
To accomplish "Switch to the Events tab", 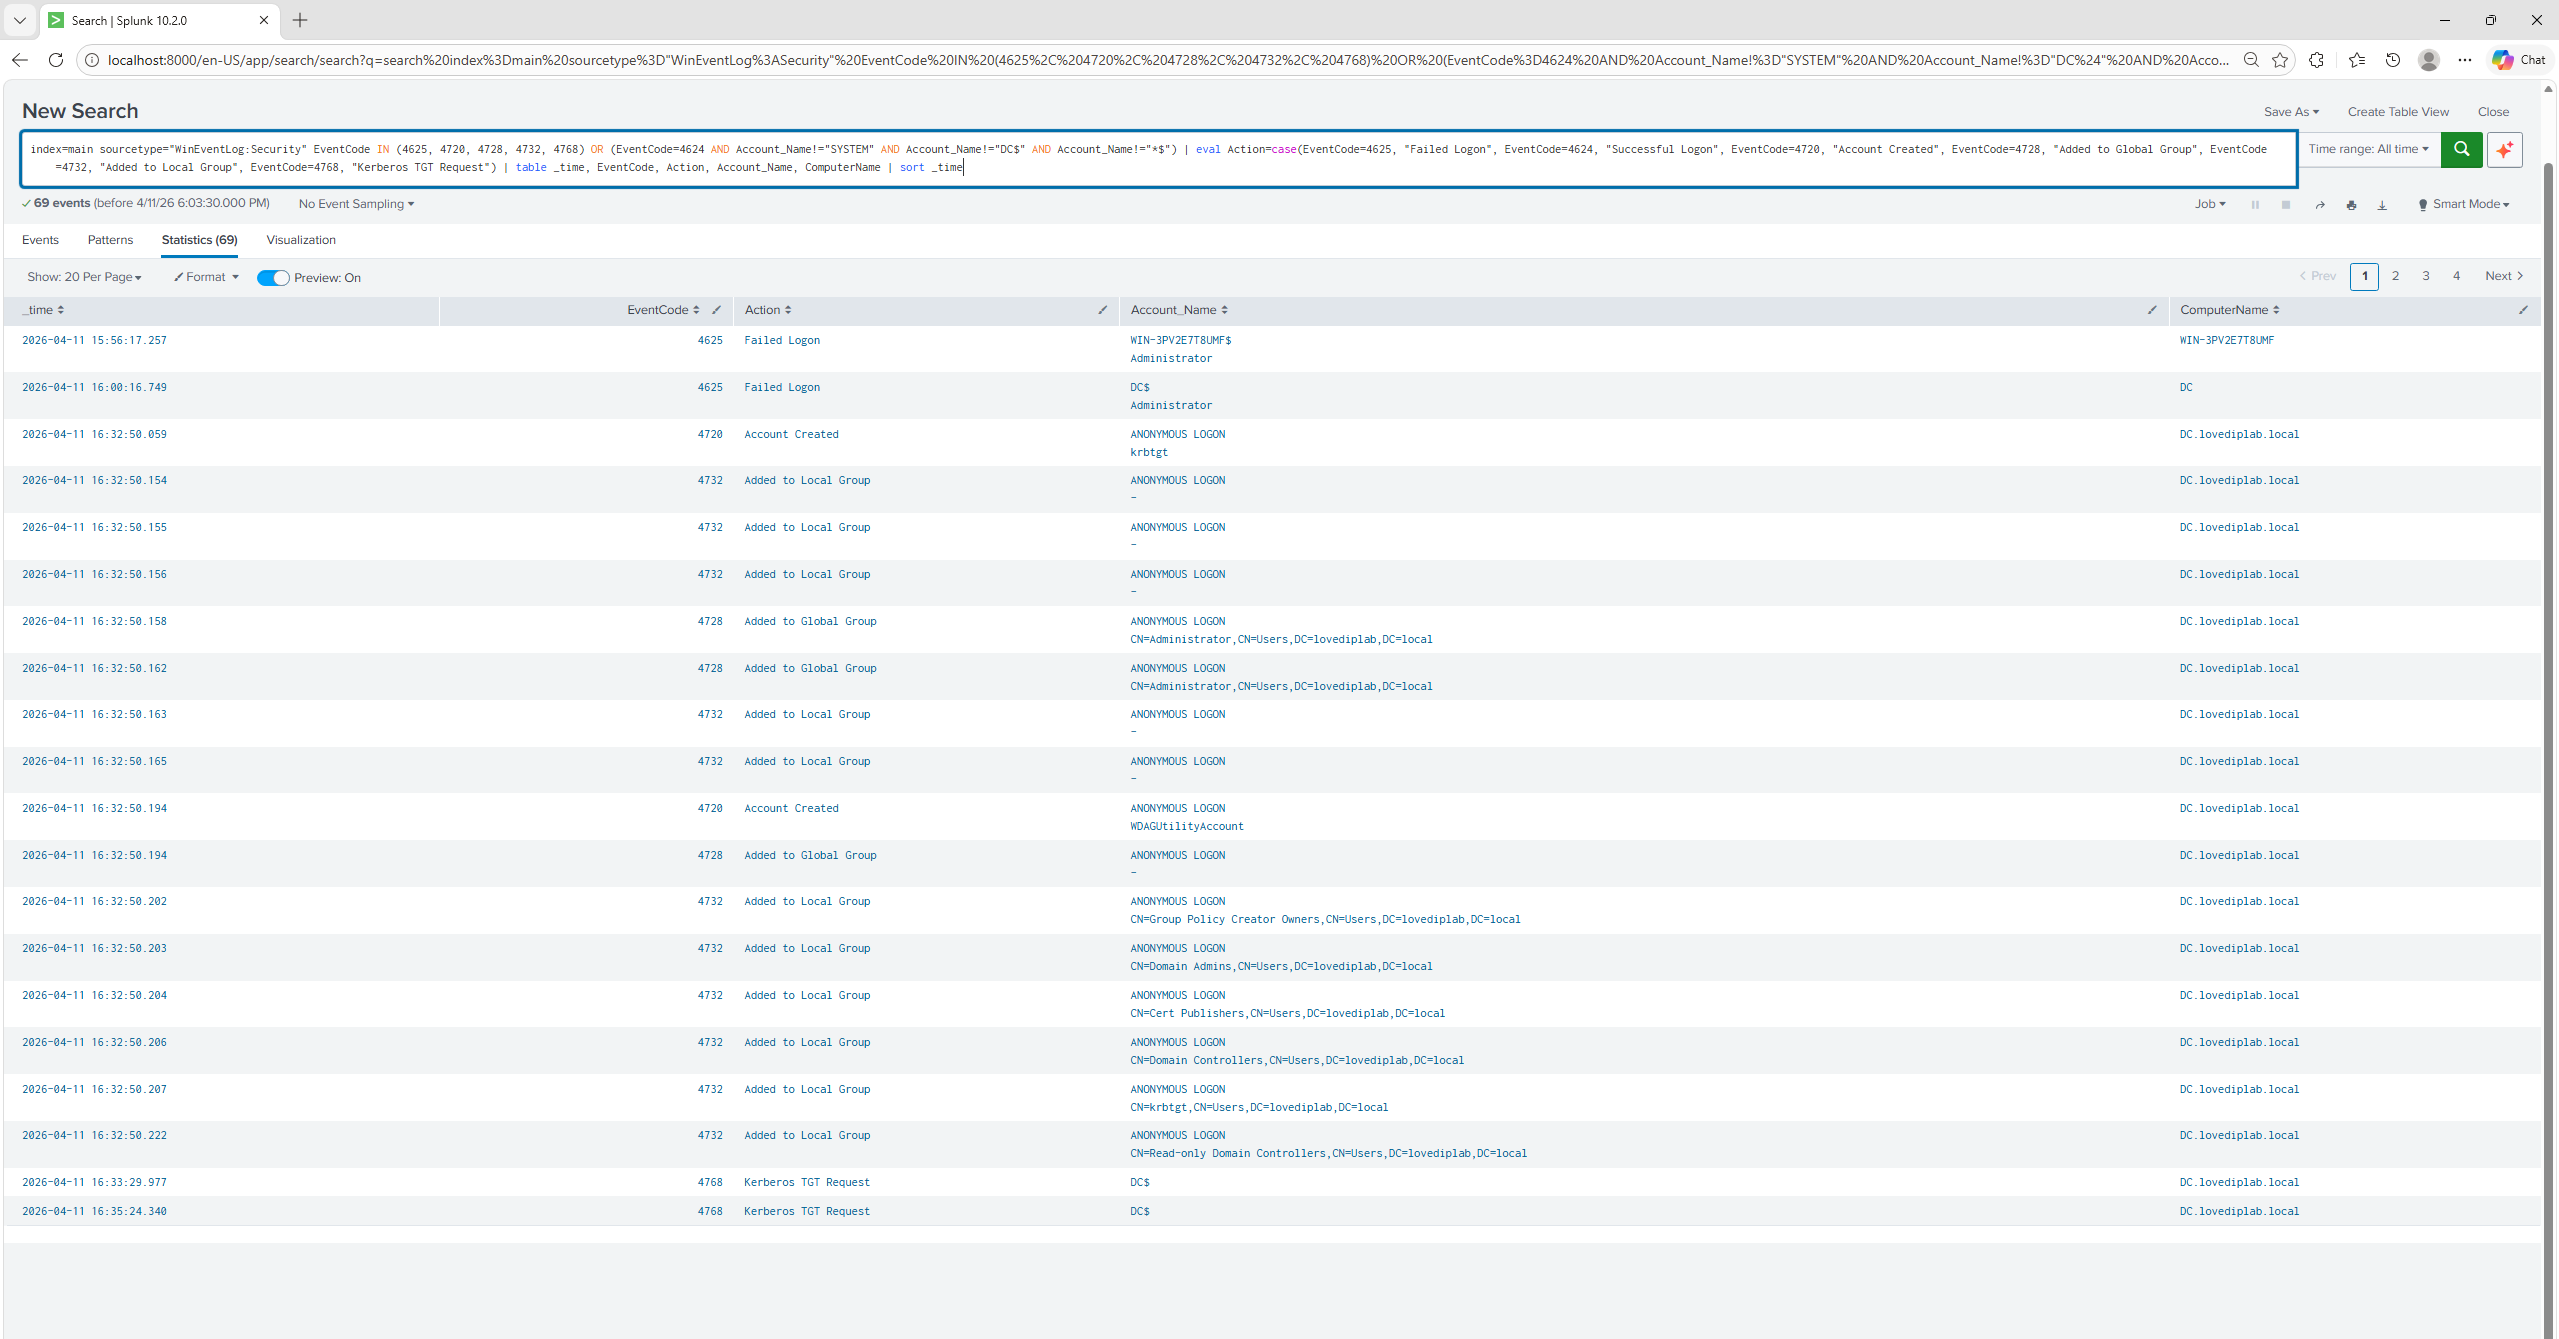I will point(40,240).
